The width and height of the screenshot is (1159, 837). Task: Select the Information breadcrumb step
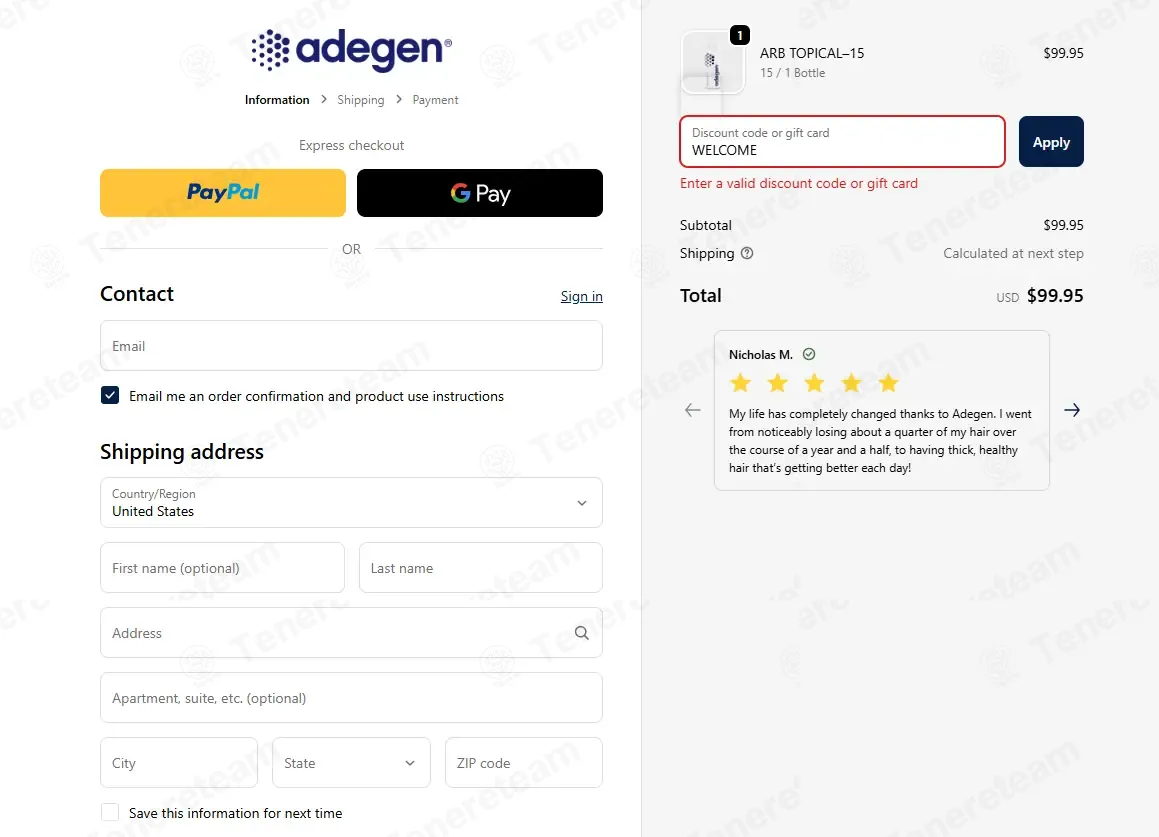coord(277,100)
